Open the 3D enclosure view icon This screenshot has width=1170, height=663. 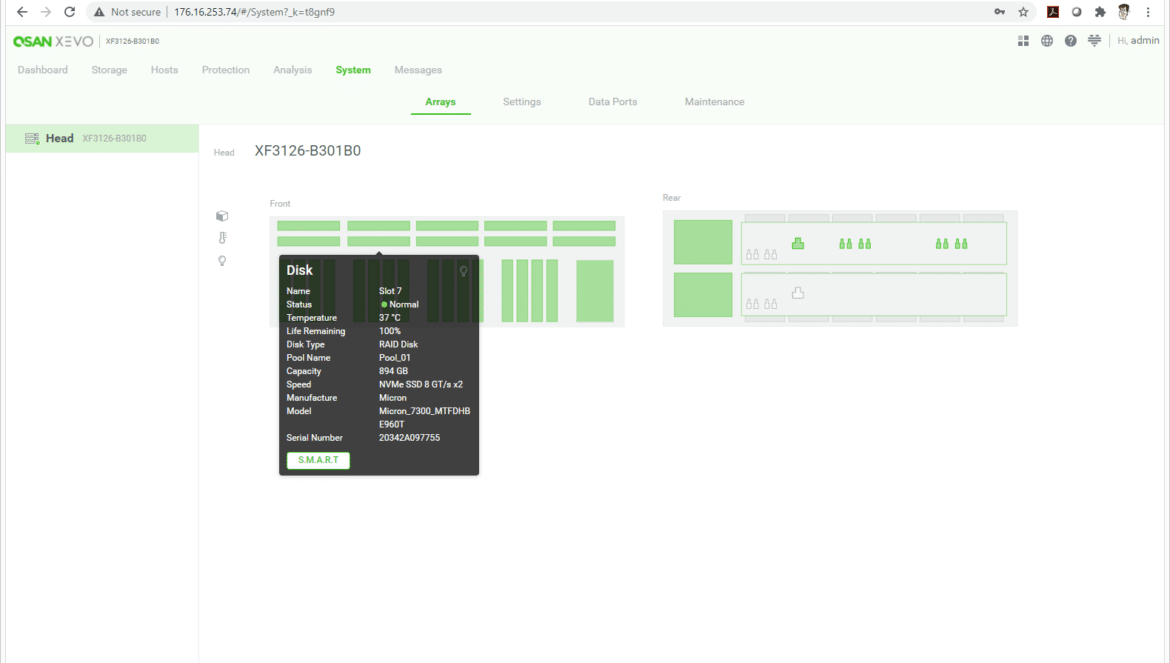coord(222,216)
